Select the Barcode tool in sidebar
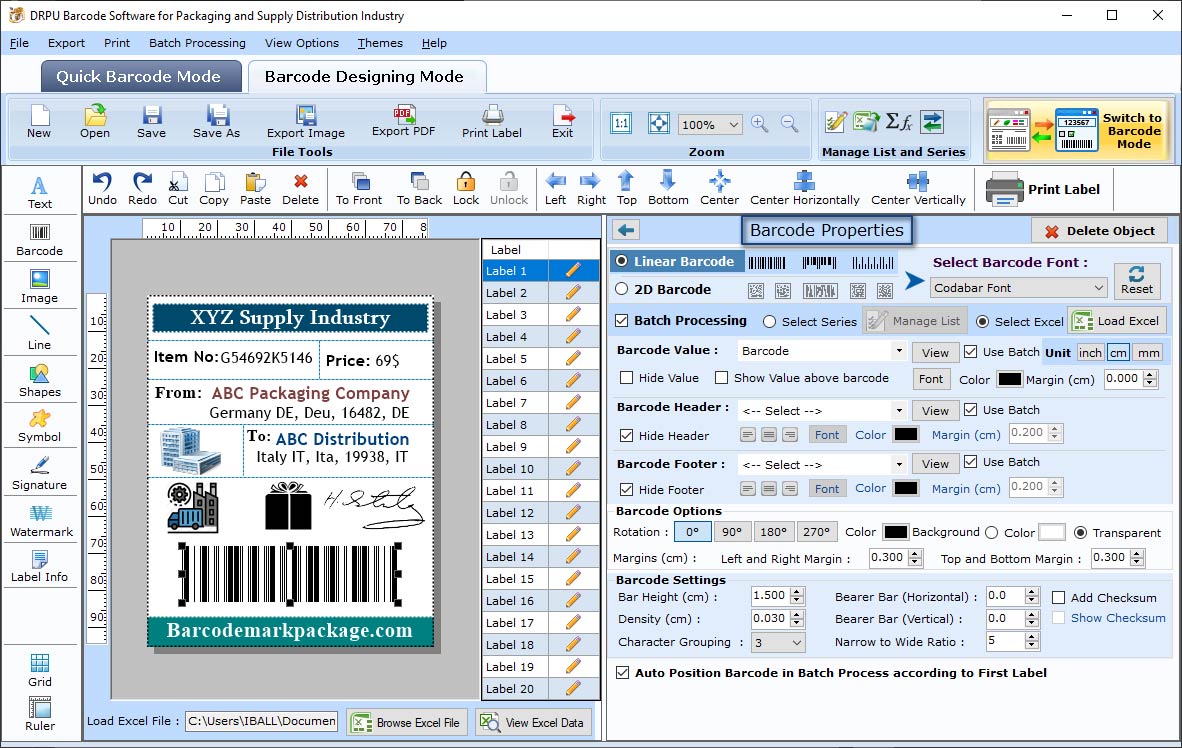Image resolution: width=1182 pixels, height=748 pixels. point(39,240)
